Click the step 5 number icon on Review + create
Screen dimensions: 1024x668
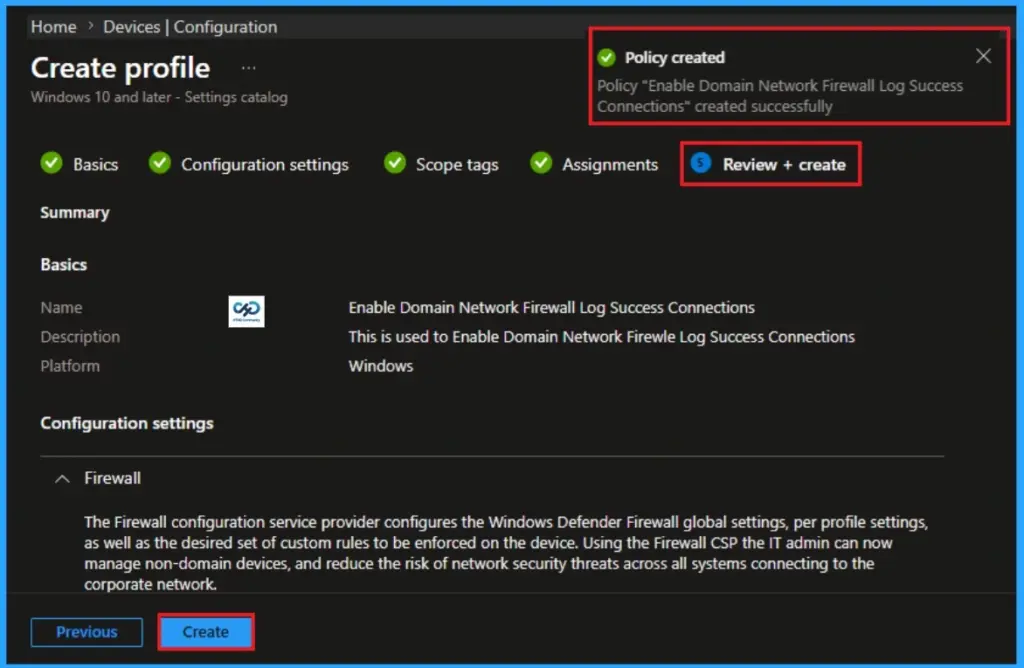pos(700,164)
